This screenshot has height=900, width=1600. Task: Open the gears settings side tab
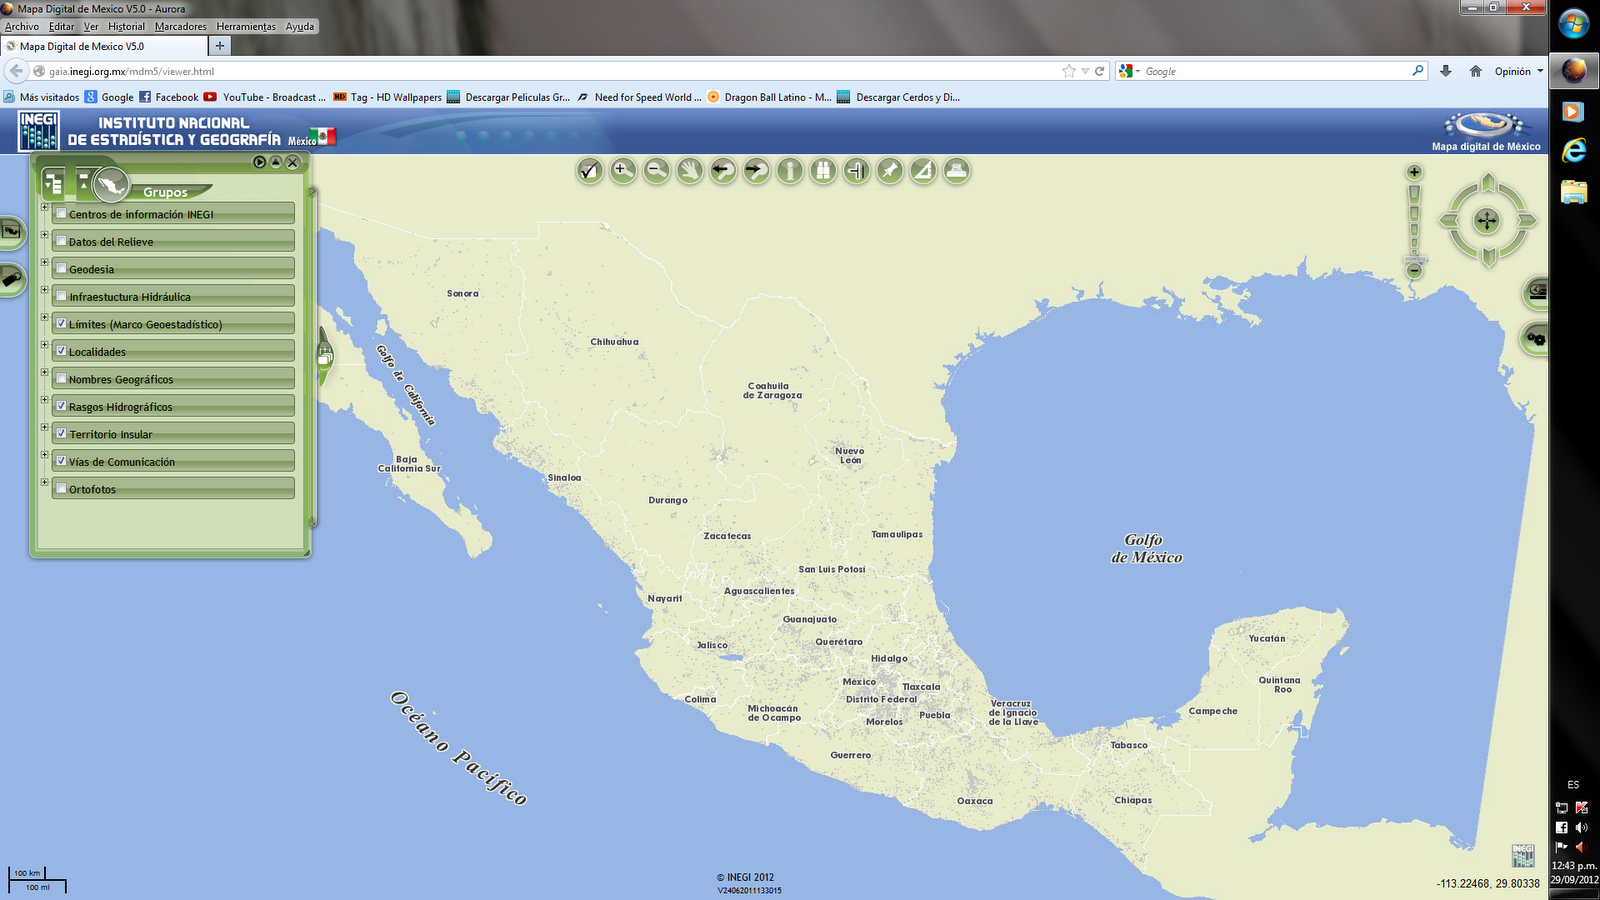point(1536,339)
